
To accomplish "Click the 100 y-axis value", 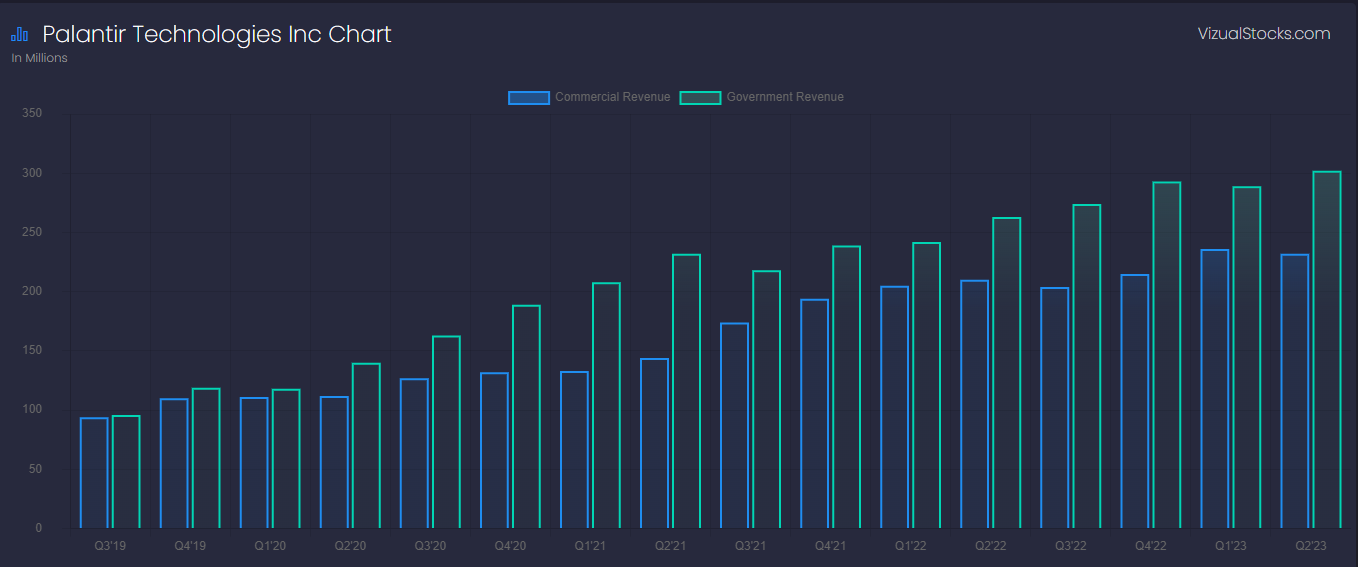I will tap(32, 409).
